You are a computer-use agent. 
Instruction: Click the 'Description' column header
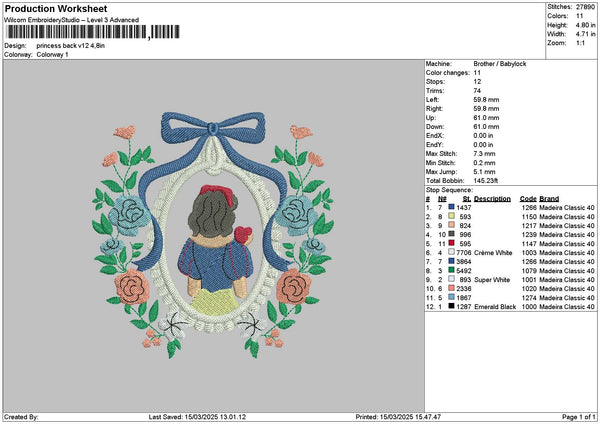click(x=492, y=199)
